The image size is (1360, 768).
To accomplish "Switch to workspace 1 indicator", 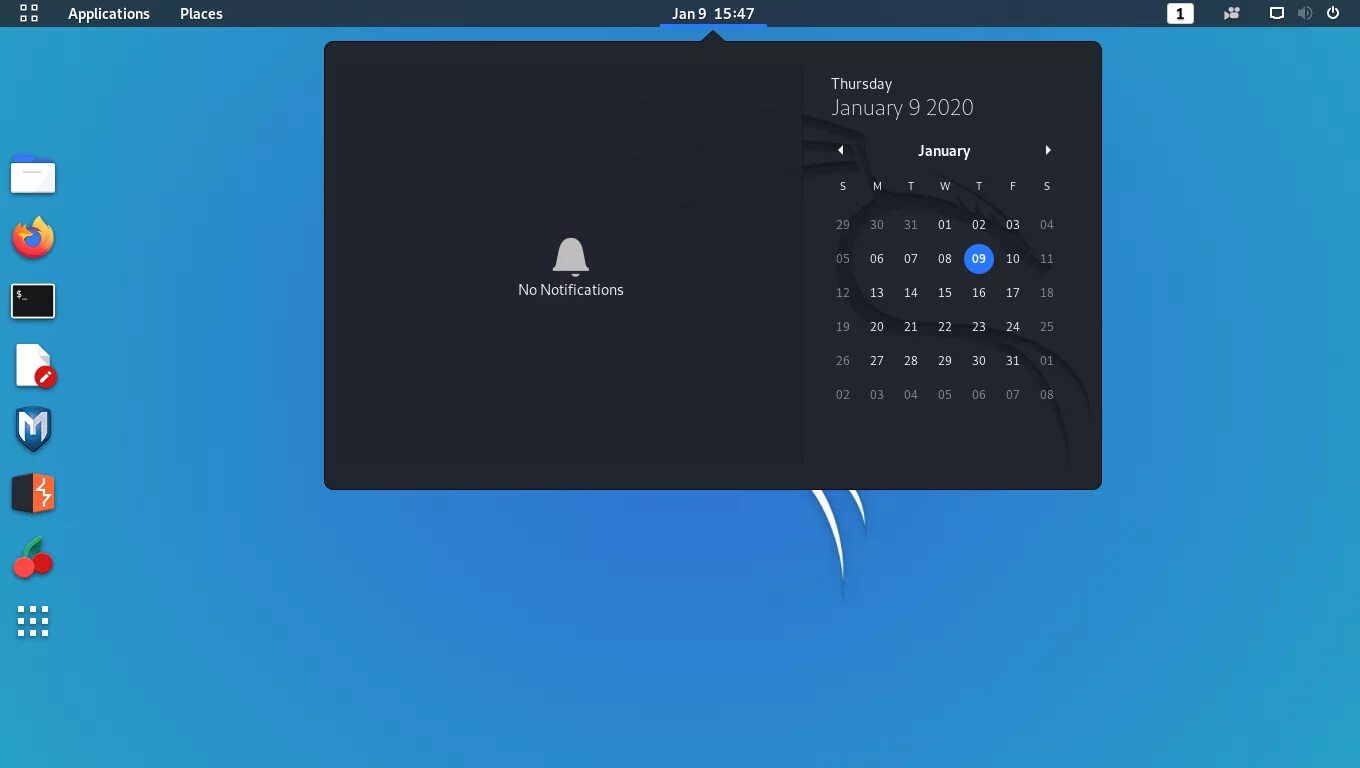I will 1179,13.
